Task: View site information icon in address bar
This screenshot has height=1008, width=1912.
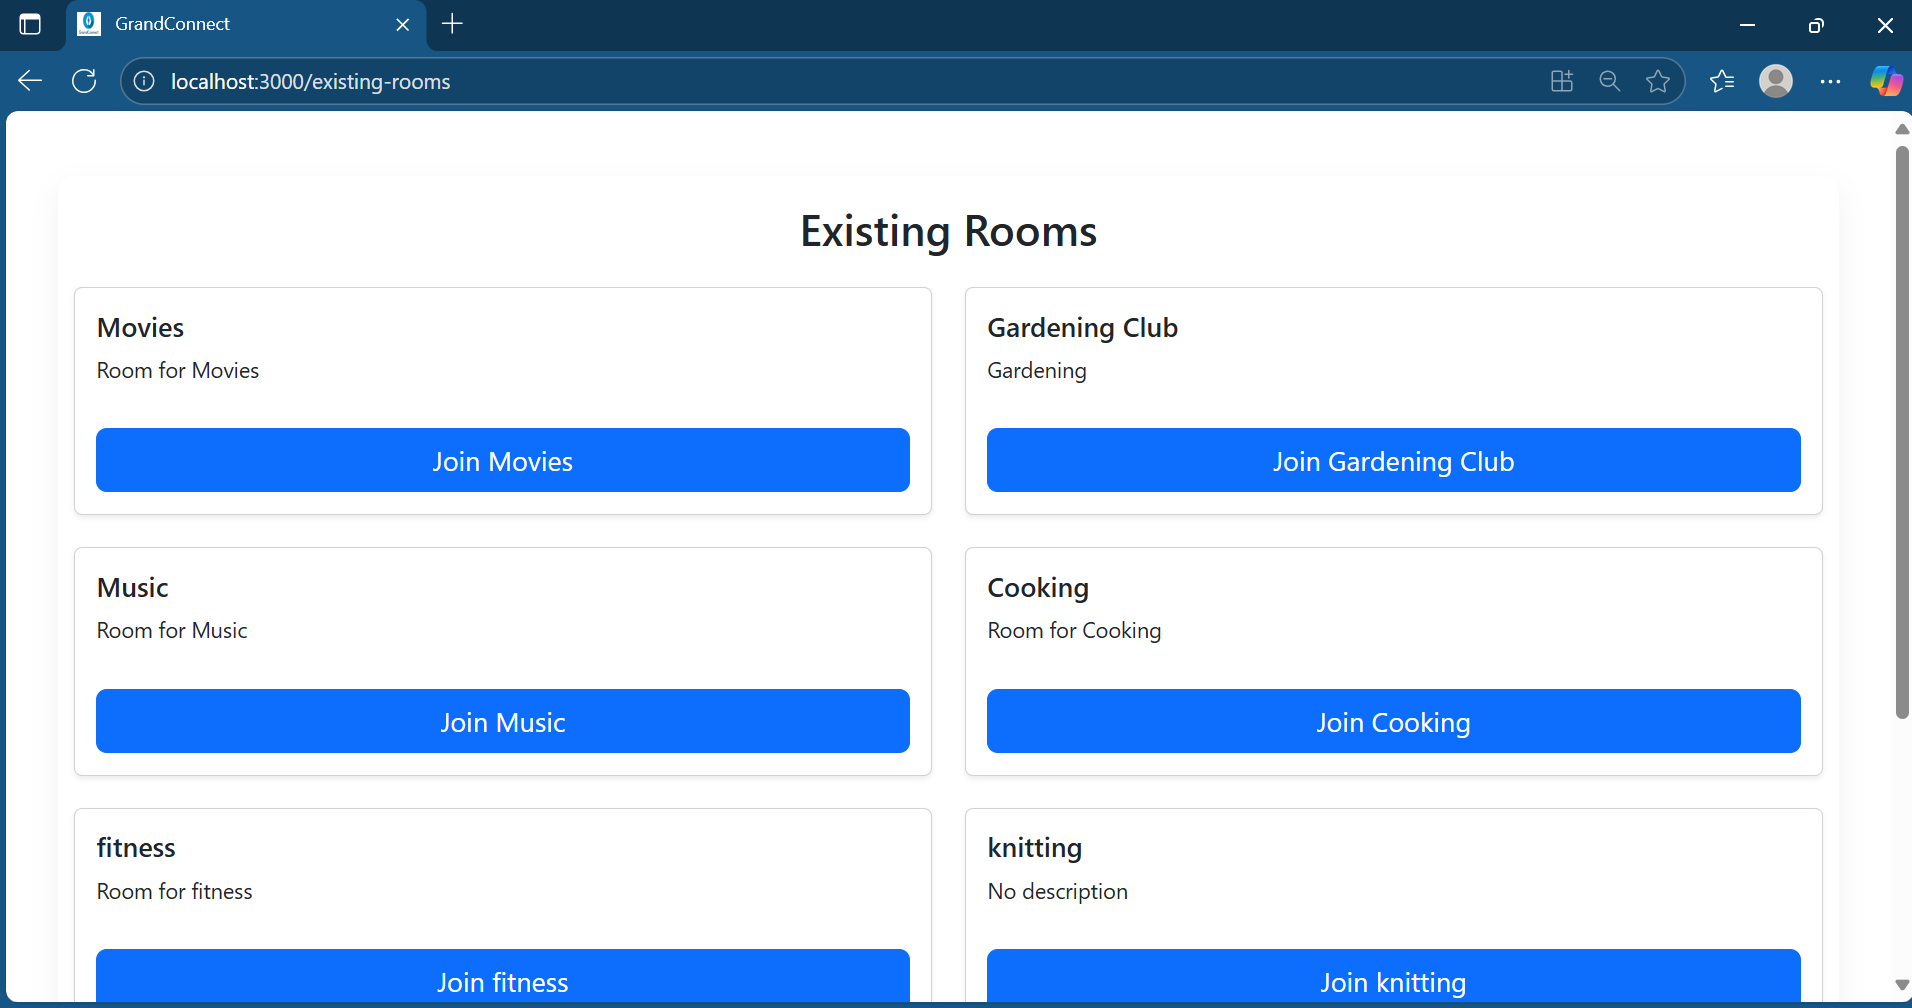Action: click(x=144, y=81)
